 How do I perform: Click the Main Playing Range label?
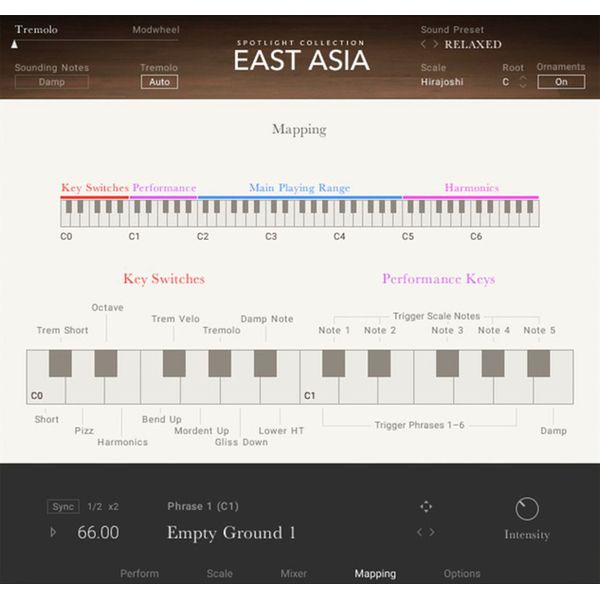pos(300,188)
